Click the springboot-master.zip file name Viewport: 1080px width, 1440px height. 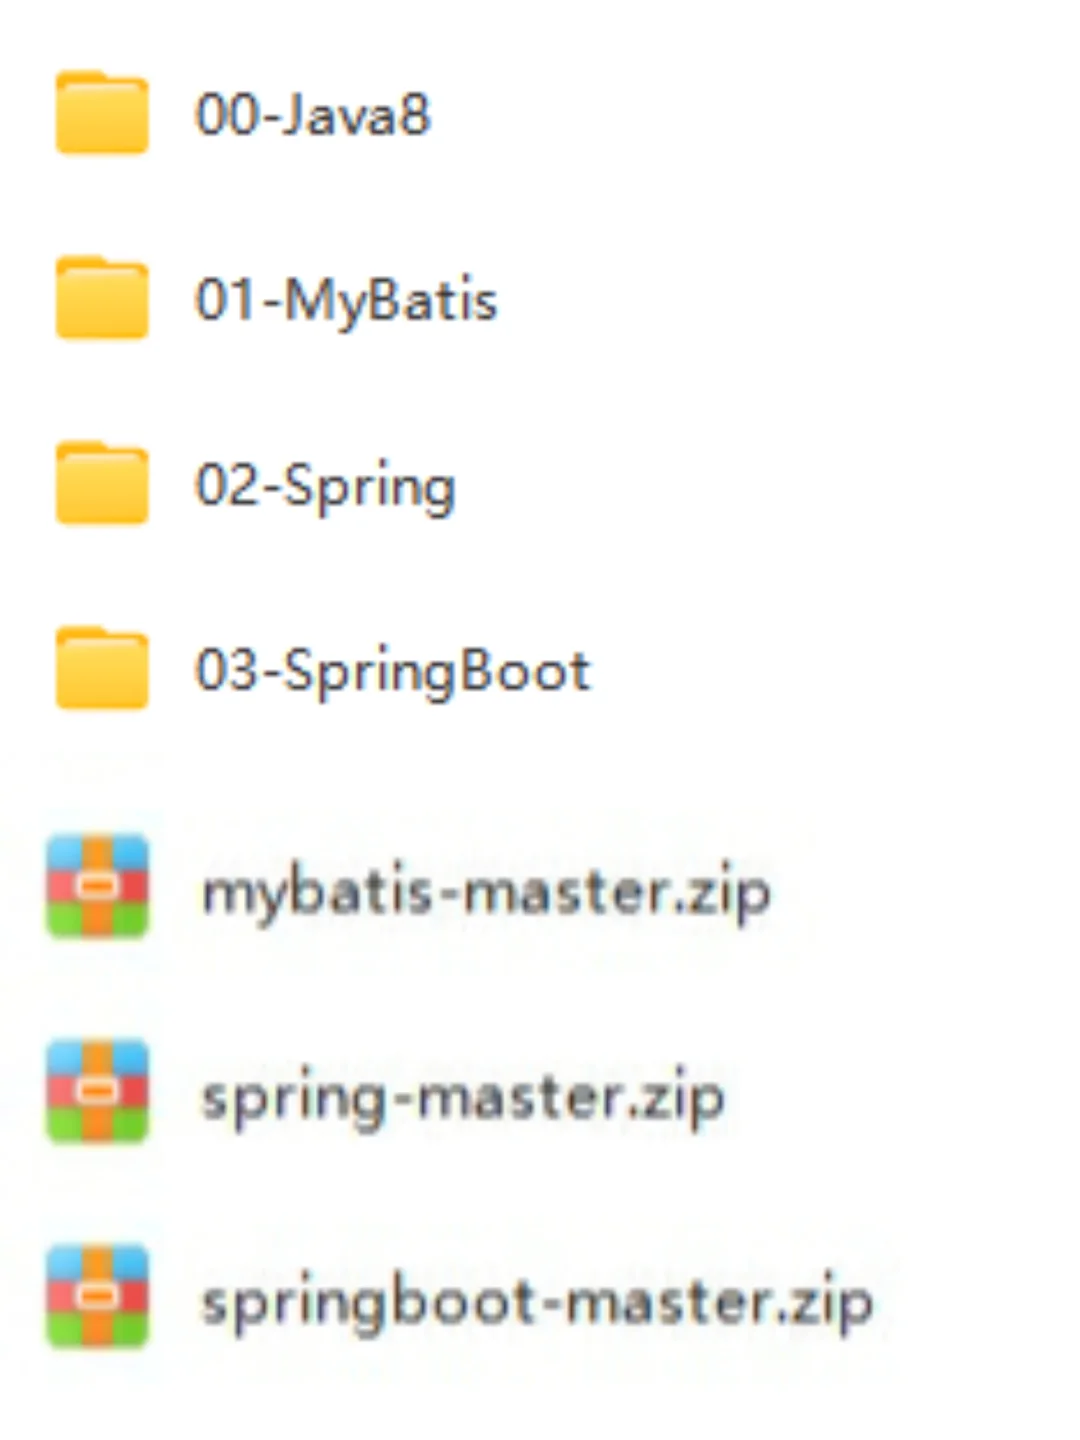[538, 1303]
